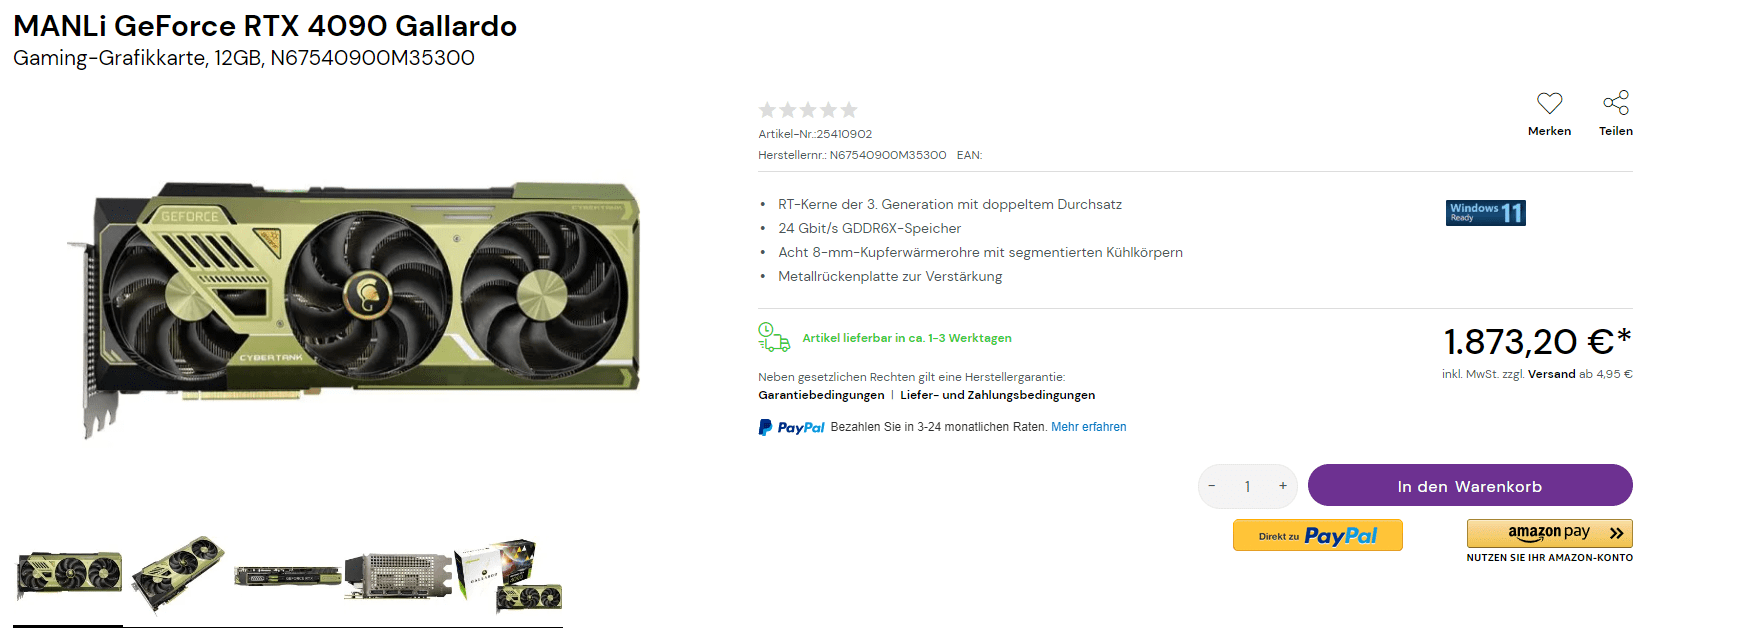The image size is (1749, 640).
Task: Increase quantity with the plus button
Action: [1283, 486]
